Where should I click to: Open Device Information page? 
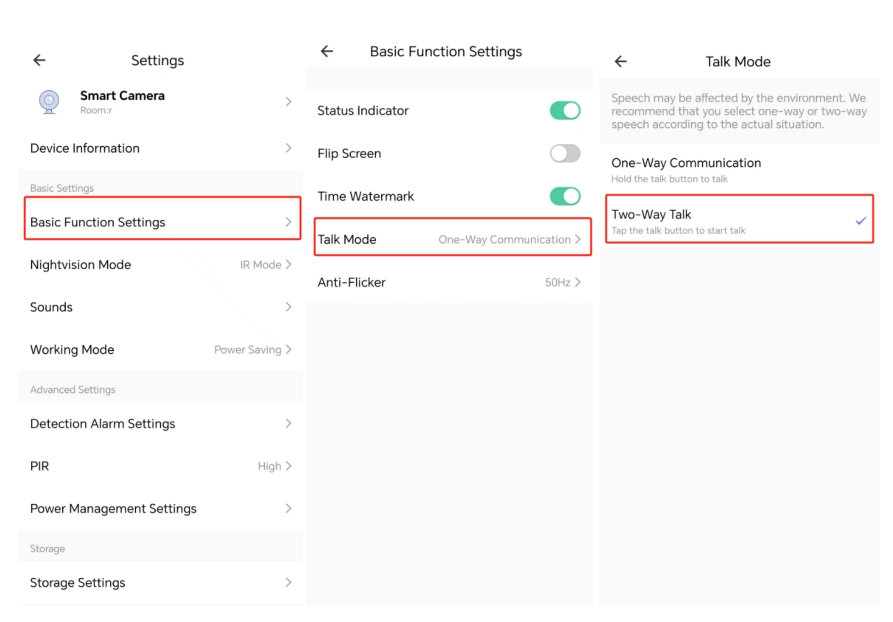160,148
